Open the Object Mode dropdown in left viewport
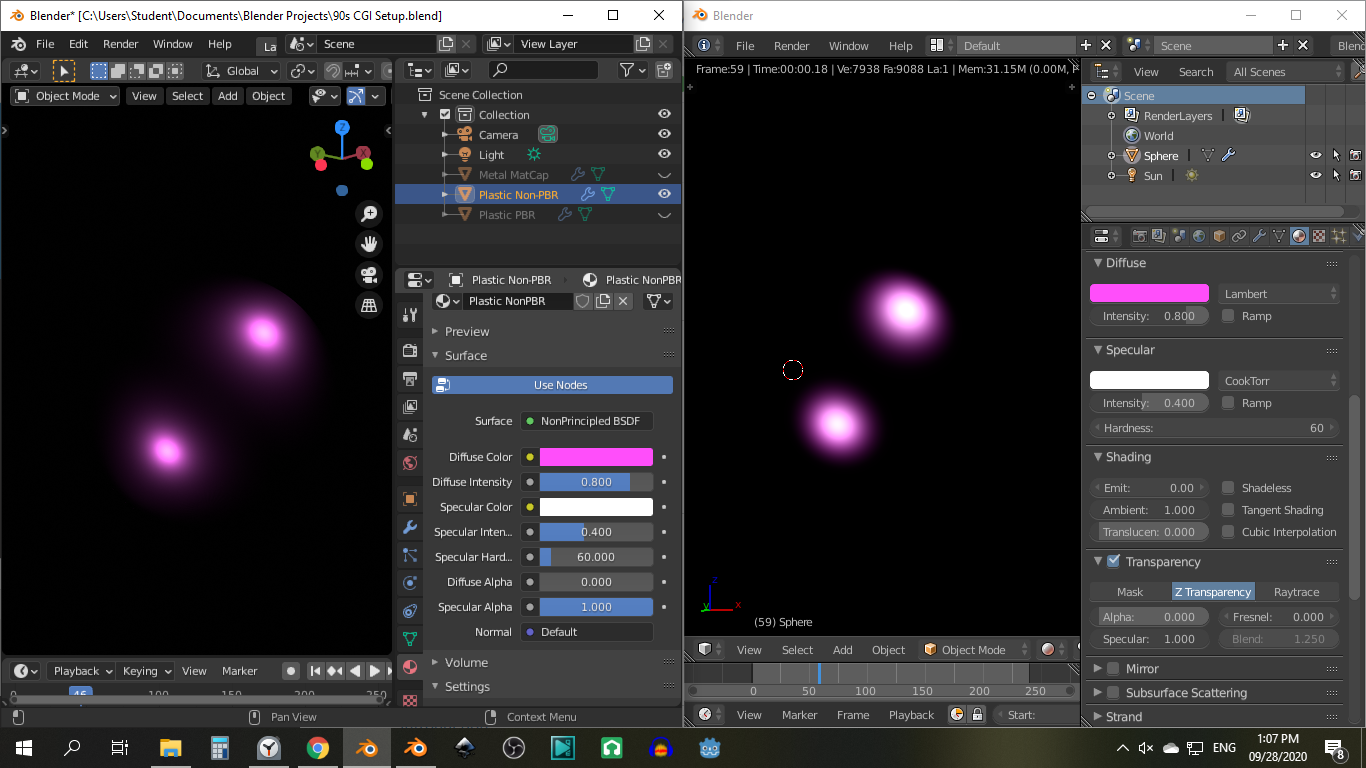 [x=65, y=96]
